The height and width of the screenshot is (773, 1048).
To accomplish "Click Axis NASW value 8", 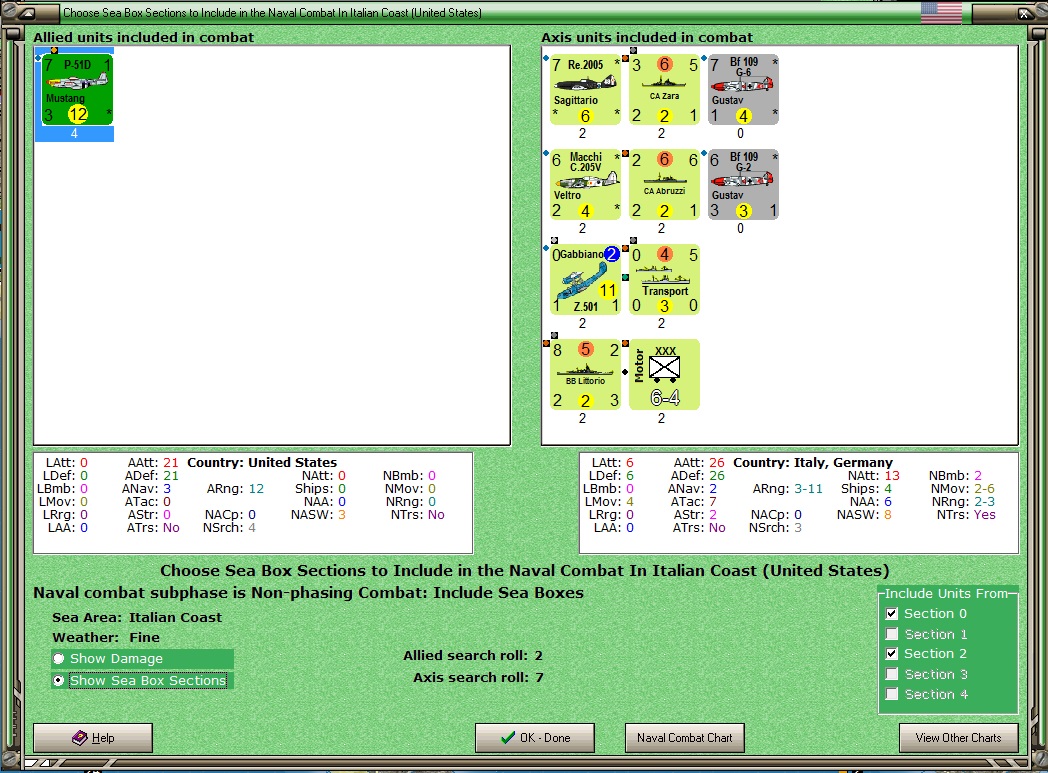I will 888,514.
